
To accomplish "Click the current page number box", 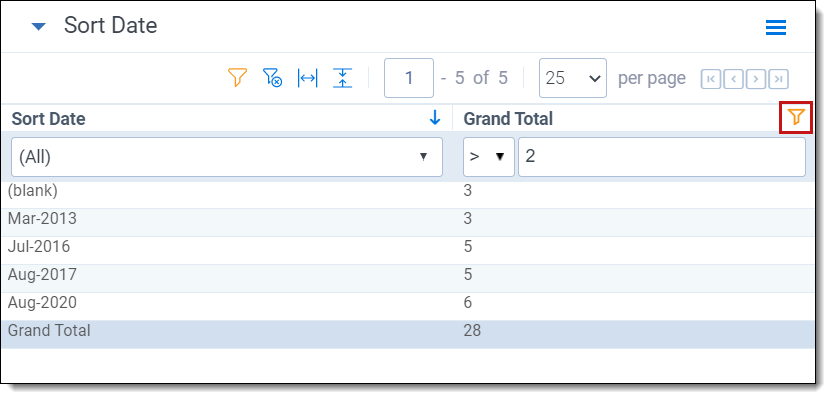I will (409, 78).
